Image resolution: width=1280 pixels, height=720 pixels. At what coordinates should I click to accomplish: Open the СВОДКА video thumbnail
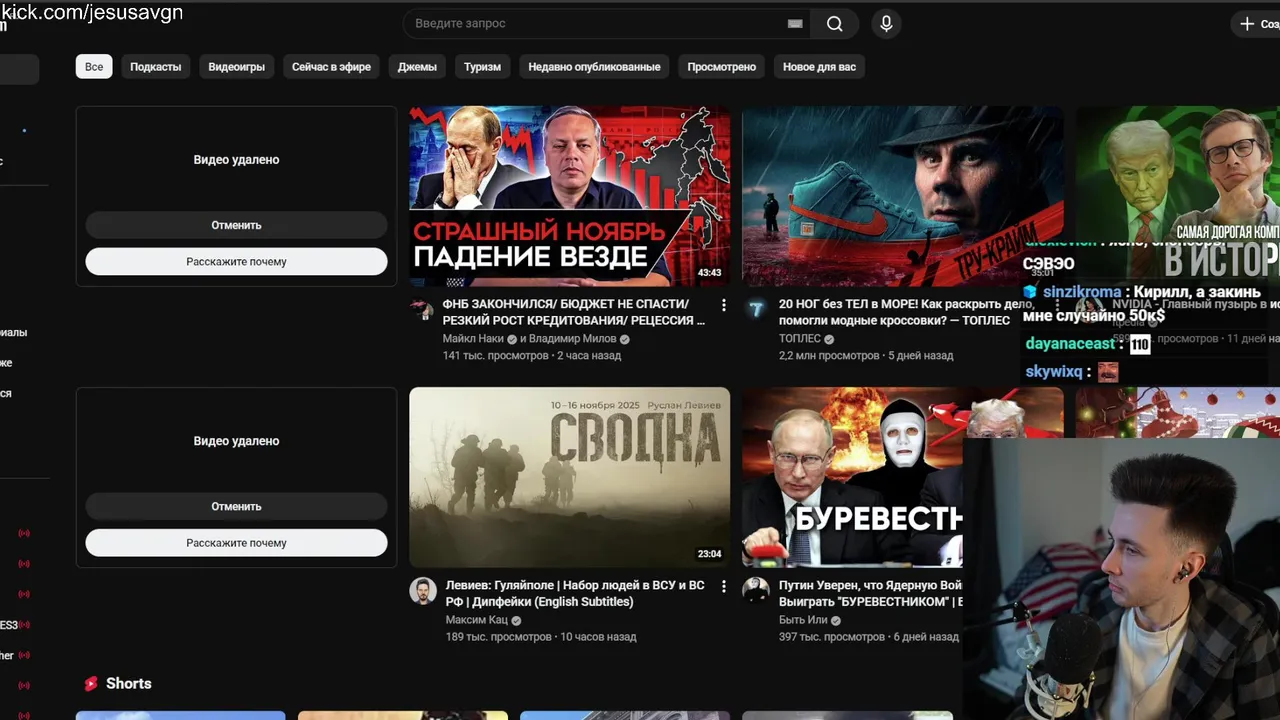[x=569, y=477]
